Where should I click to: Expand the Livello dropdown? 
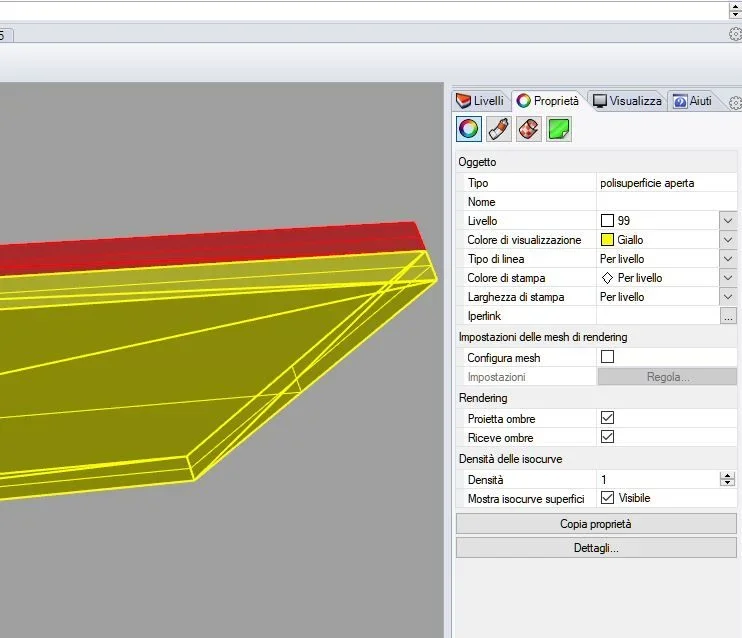[728, 221]
